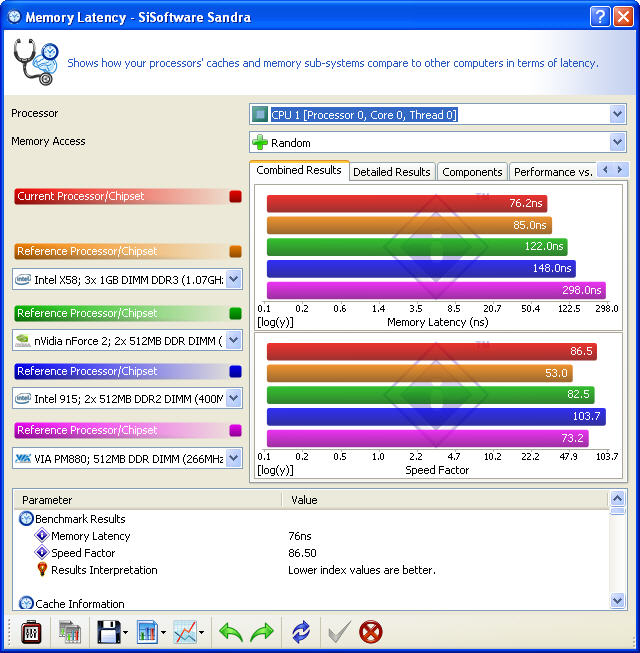
Task: Click the green back arrow
Action: (x=231, y=632)
